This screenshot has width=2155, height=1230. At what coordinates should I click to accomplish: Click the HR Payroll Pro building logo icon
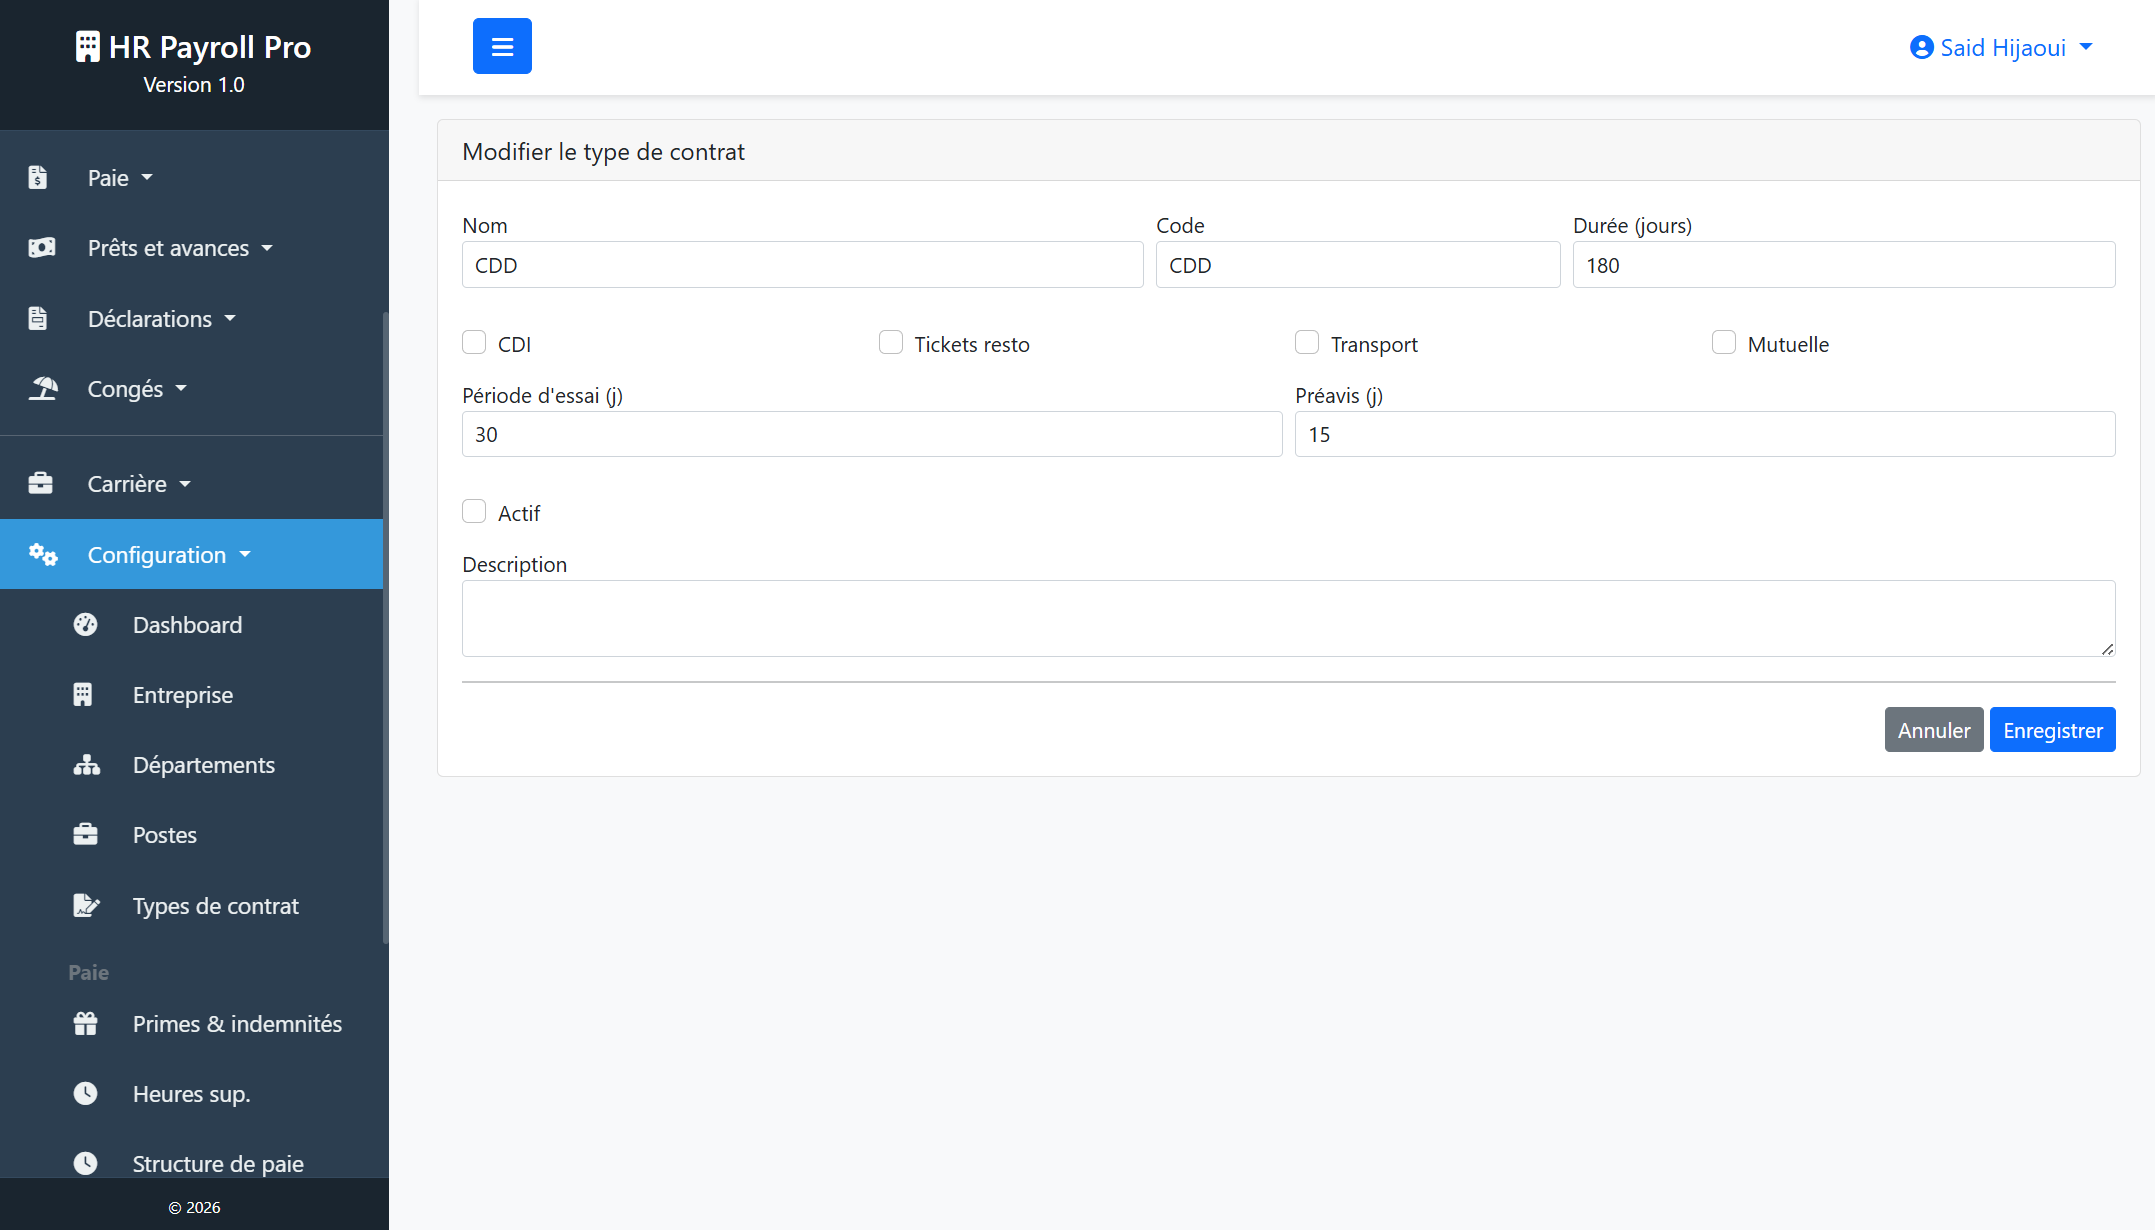pos(88,47)
